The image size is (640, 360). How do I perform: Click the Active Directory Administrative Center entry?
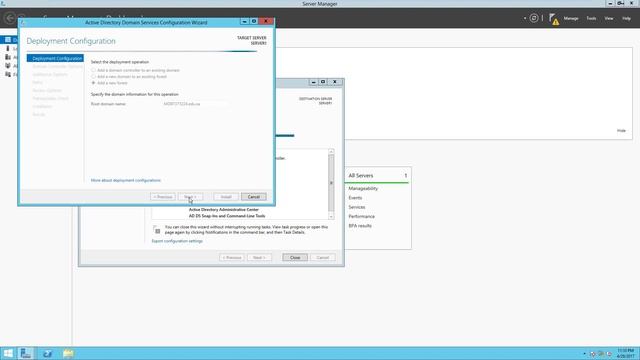pos(224,209)
